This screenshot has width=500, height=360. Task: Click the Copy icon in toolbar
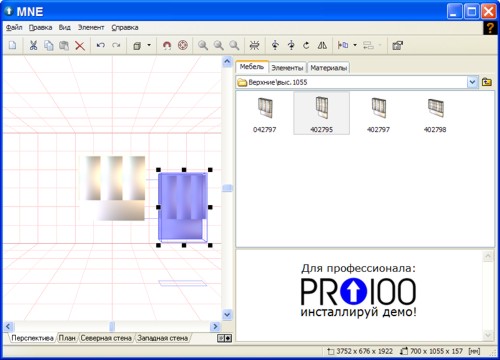coord(49,45)
